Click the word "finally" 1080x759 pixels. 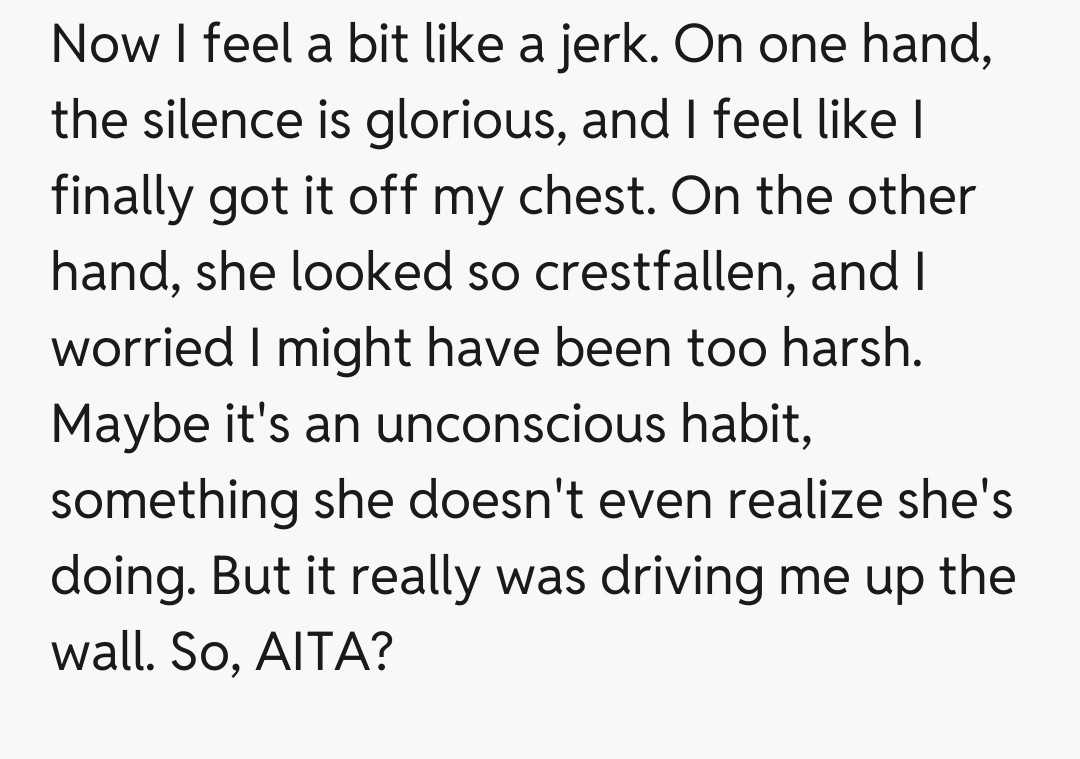pos(121,196)
